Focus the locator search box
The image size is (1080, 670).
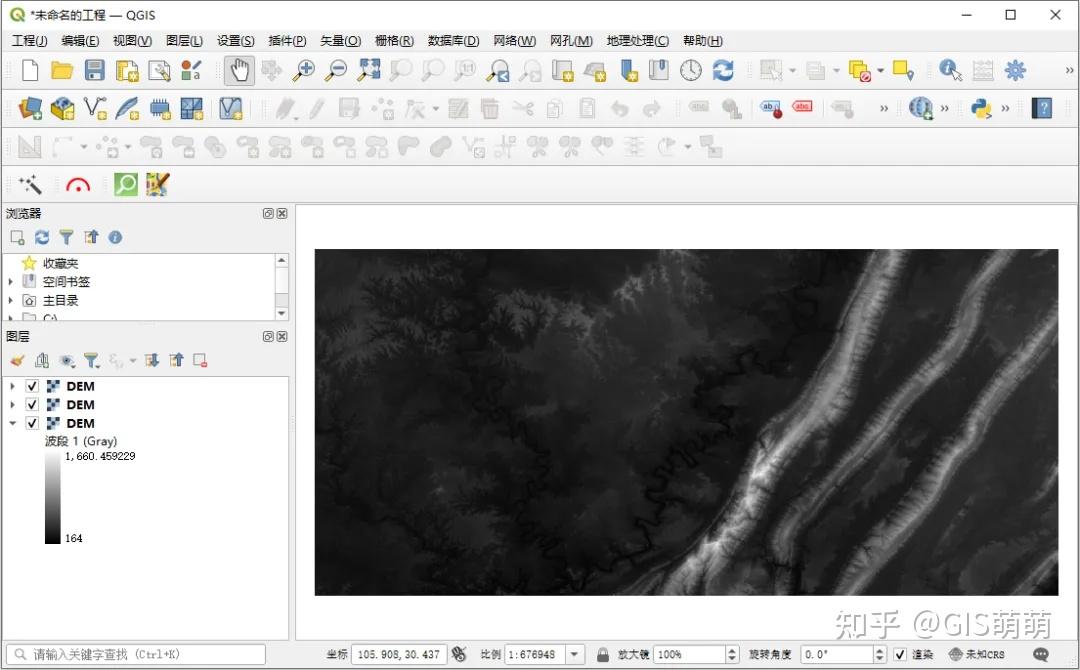[x=136, y=654]
